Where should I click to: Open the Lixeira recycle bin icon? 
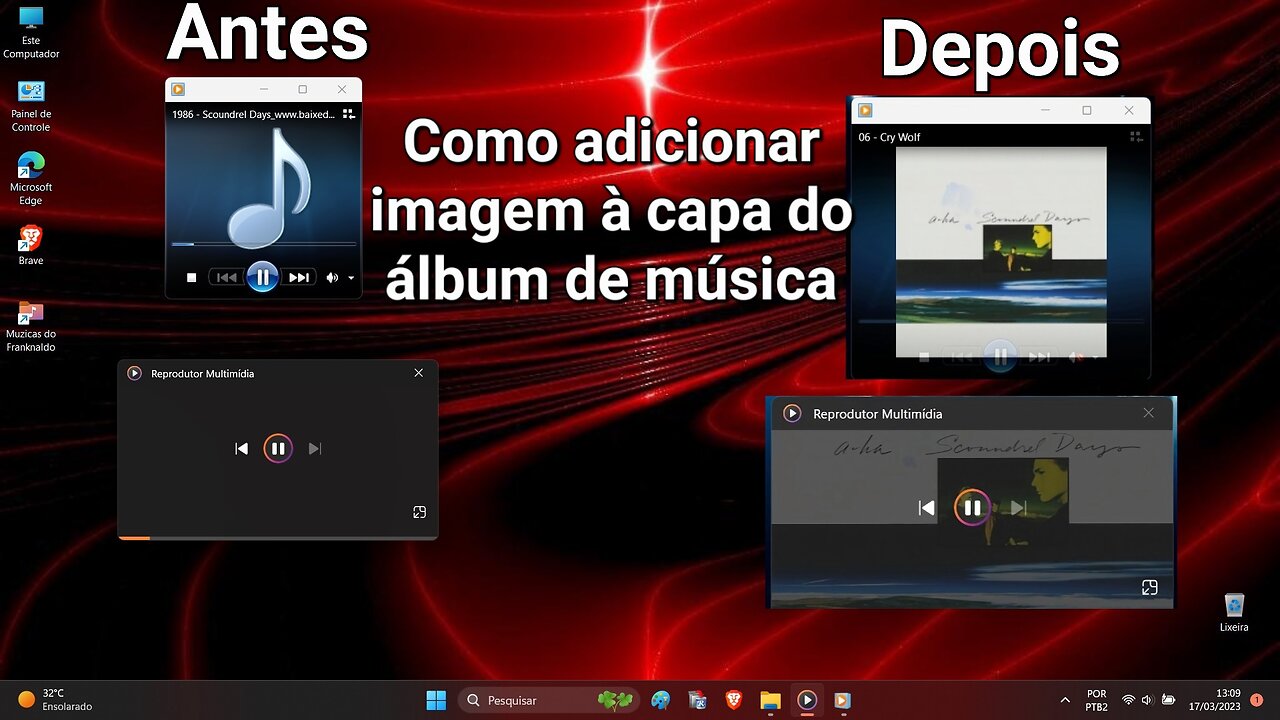coord(1234,612)
